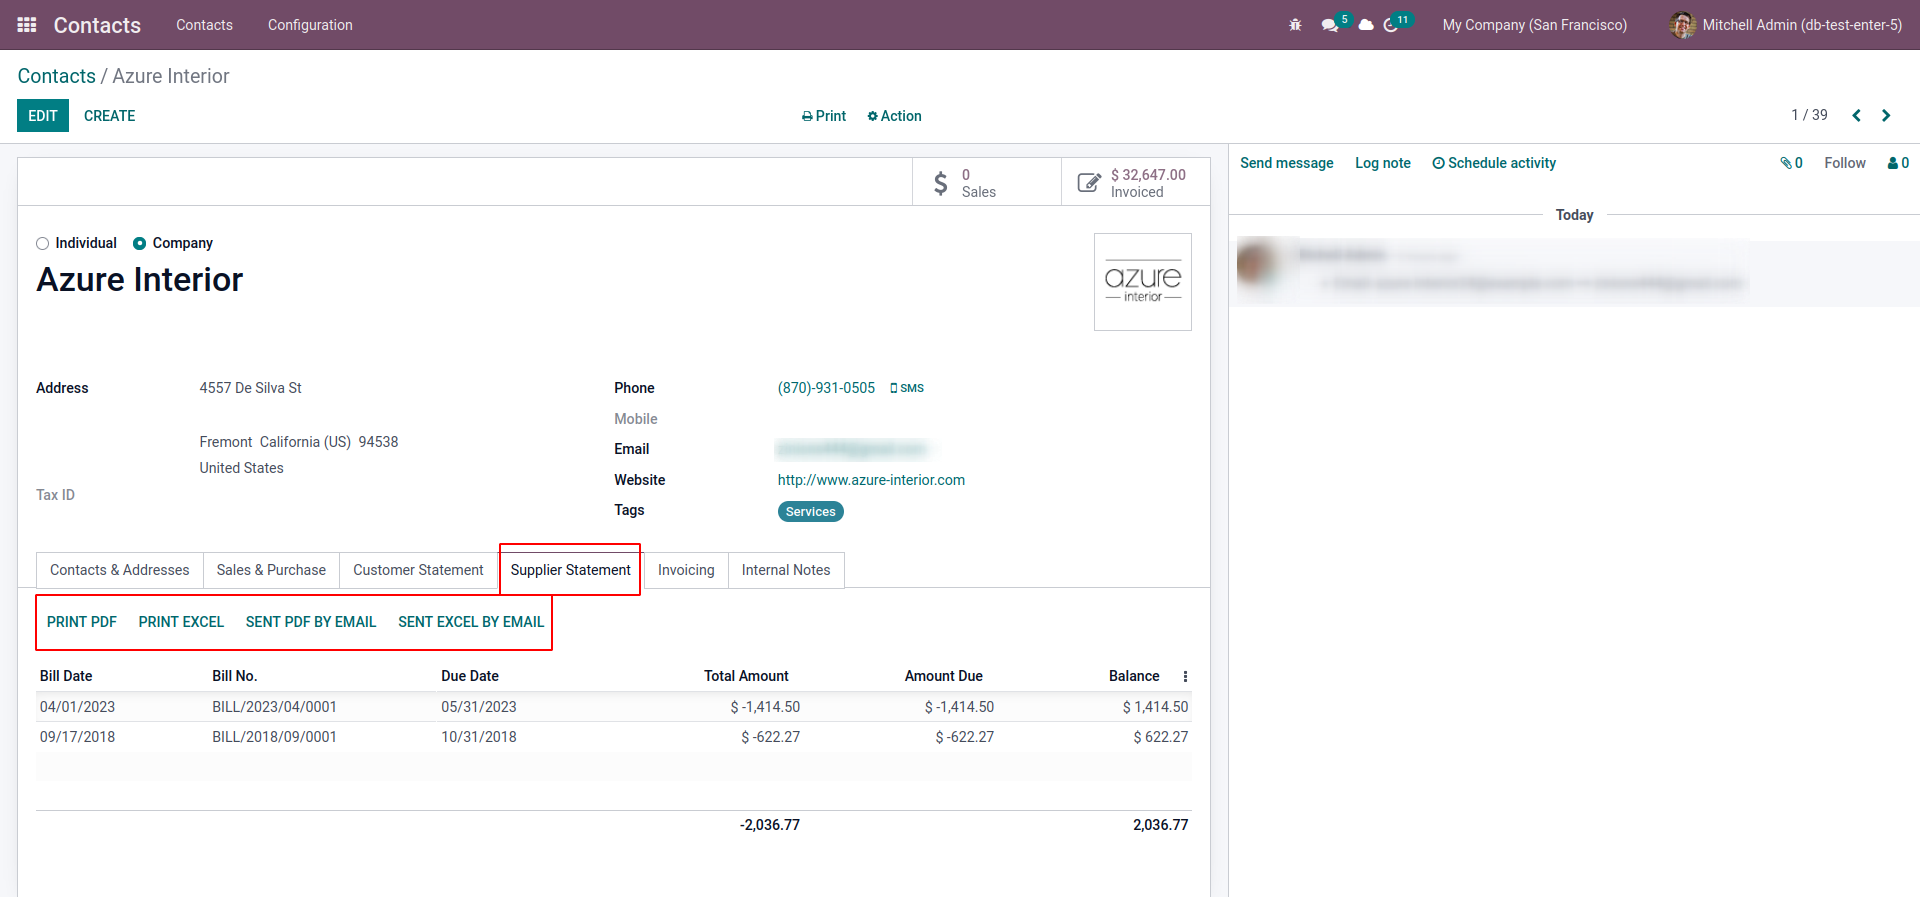Select the Supplier Statement tab

tap(571, 570)
